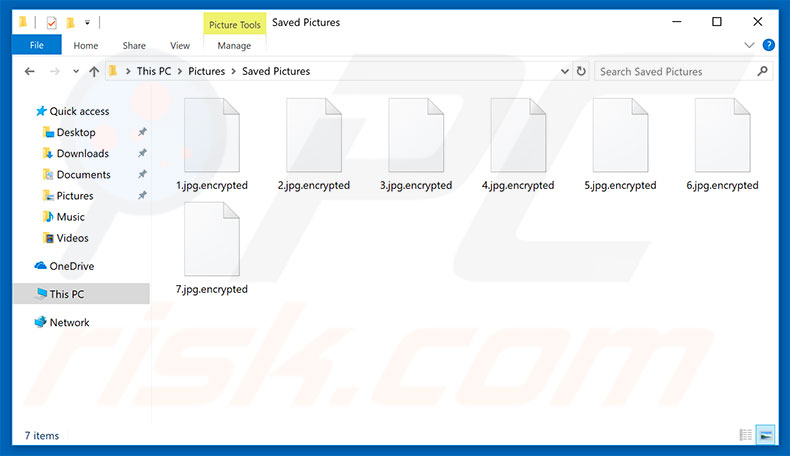Switch to Large icons view in status bar

(x=765, y=435)
